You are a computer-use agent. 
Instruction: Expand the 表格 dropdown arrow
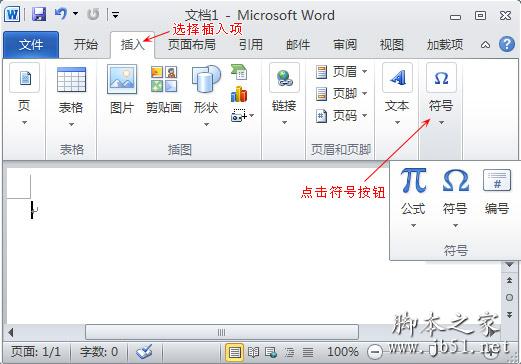pos(71,125)
